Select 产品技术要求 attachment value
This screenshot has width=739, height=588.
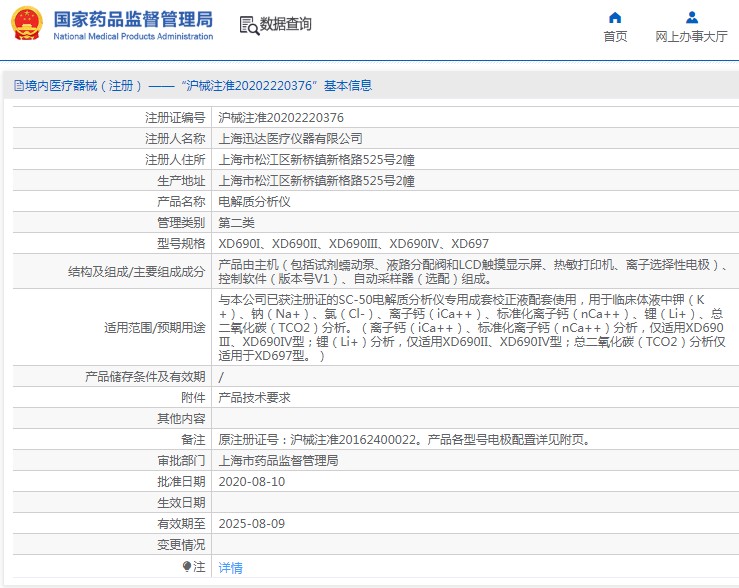tap(255, 398)
